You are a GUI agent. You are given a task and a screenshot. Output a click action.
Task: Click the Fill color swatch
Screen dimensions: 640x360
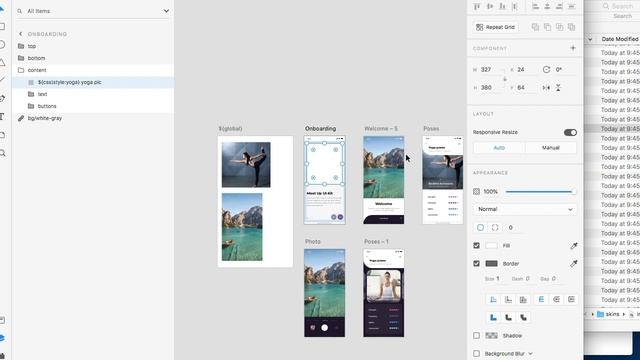(491, 246)
